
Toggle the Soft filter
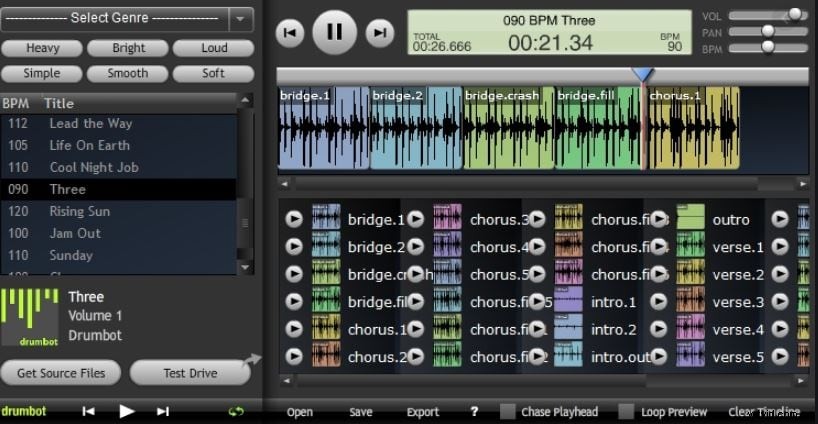pos(213,74)
